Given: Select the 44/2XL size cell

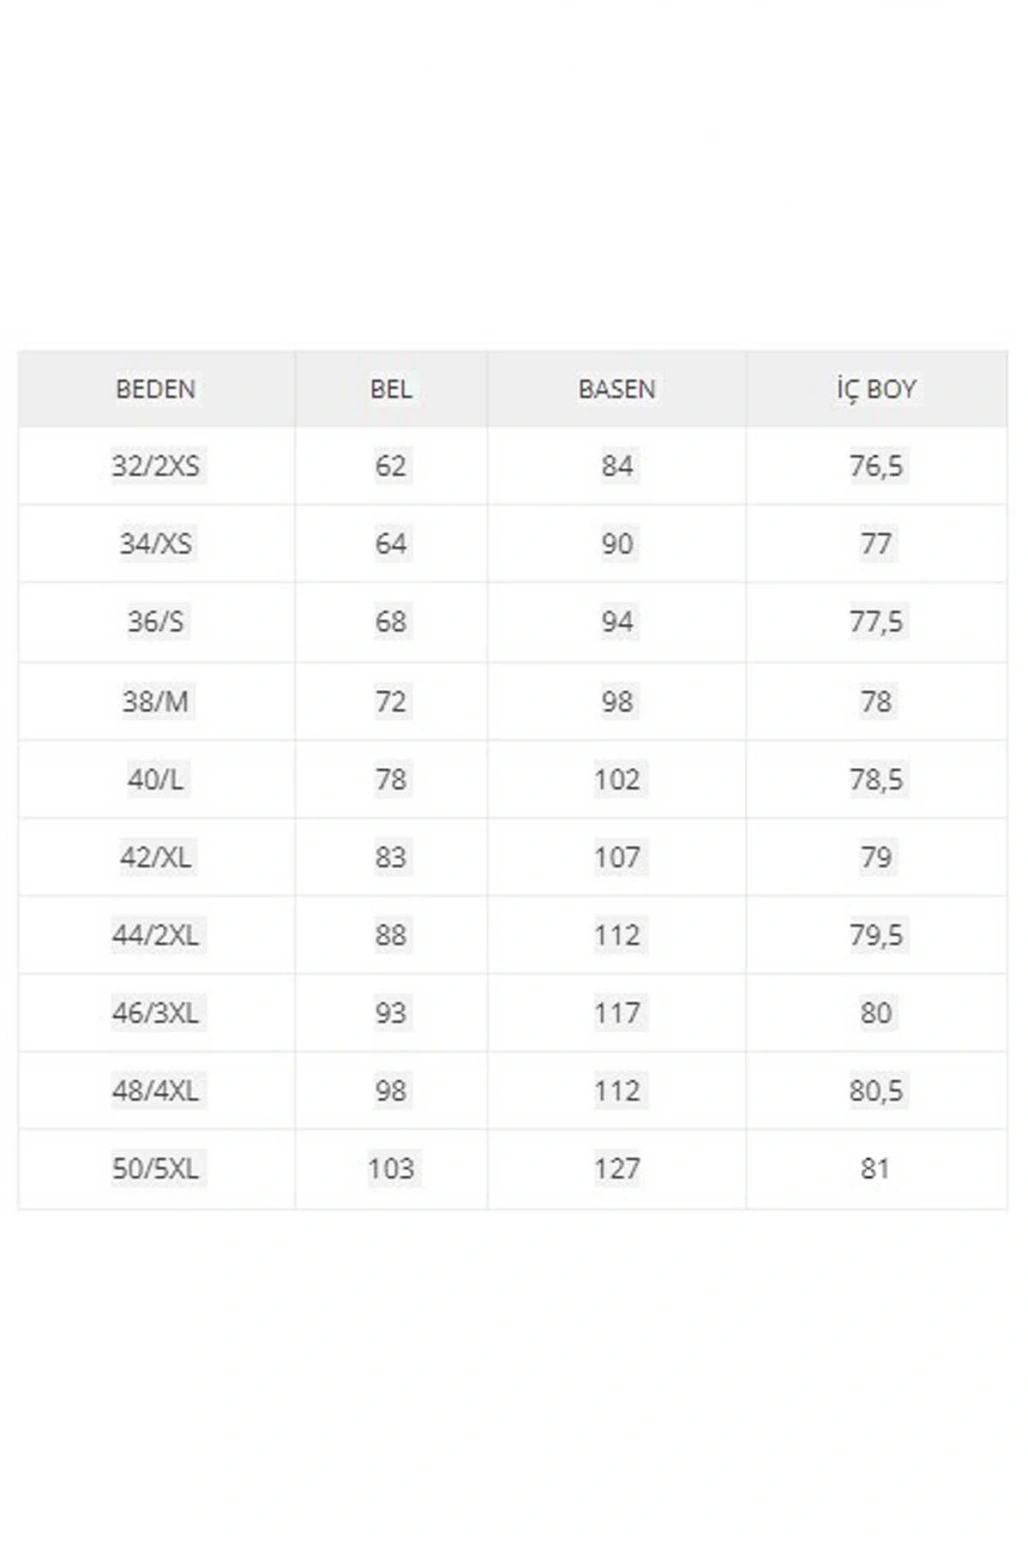Looking at the screenshot, I should click(155, 935).
